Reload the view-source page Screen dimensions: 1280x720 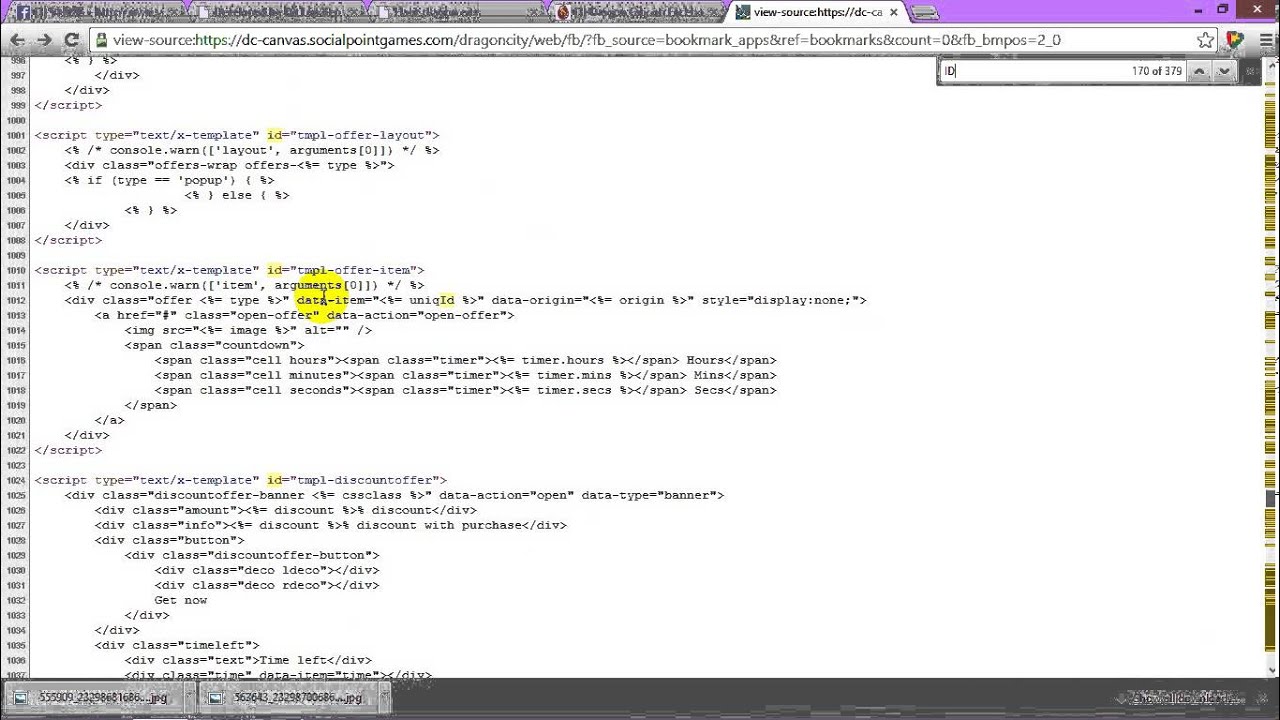point(71,40)
